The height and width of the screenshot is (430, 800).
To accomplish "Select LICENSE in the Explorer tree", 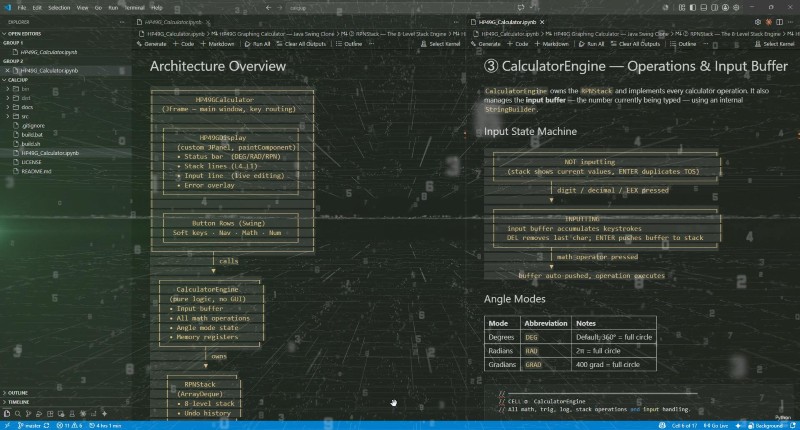I will tap(31, 162).
